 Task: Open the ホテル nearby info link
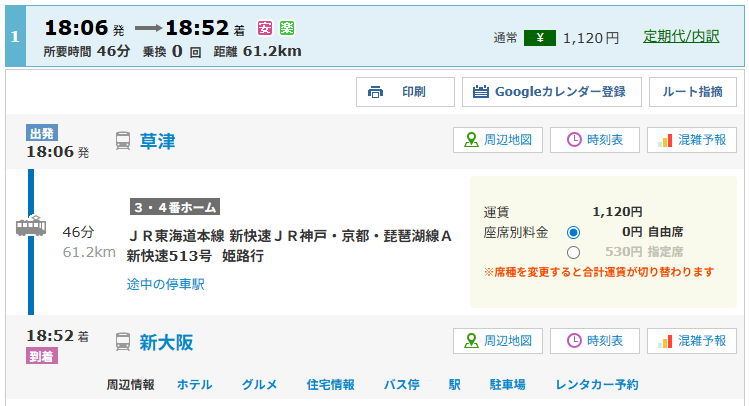[x=194, y=385]
